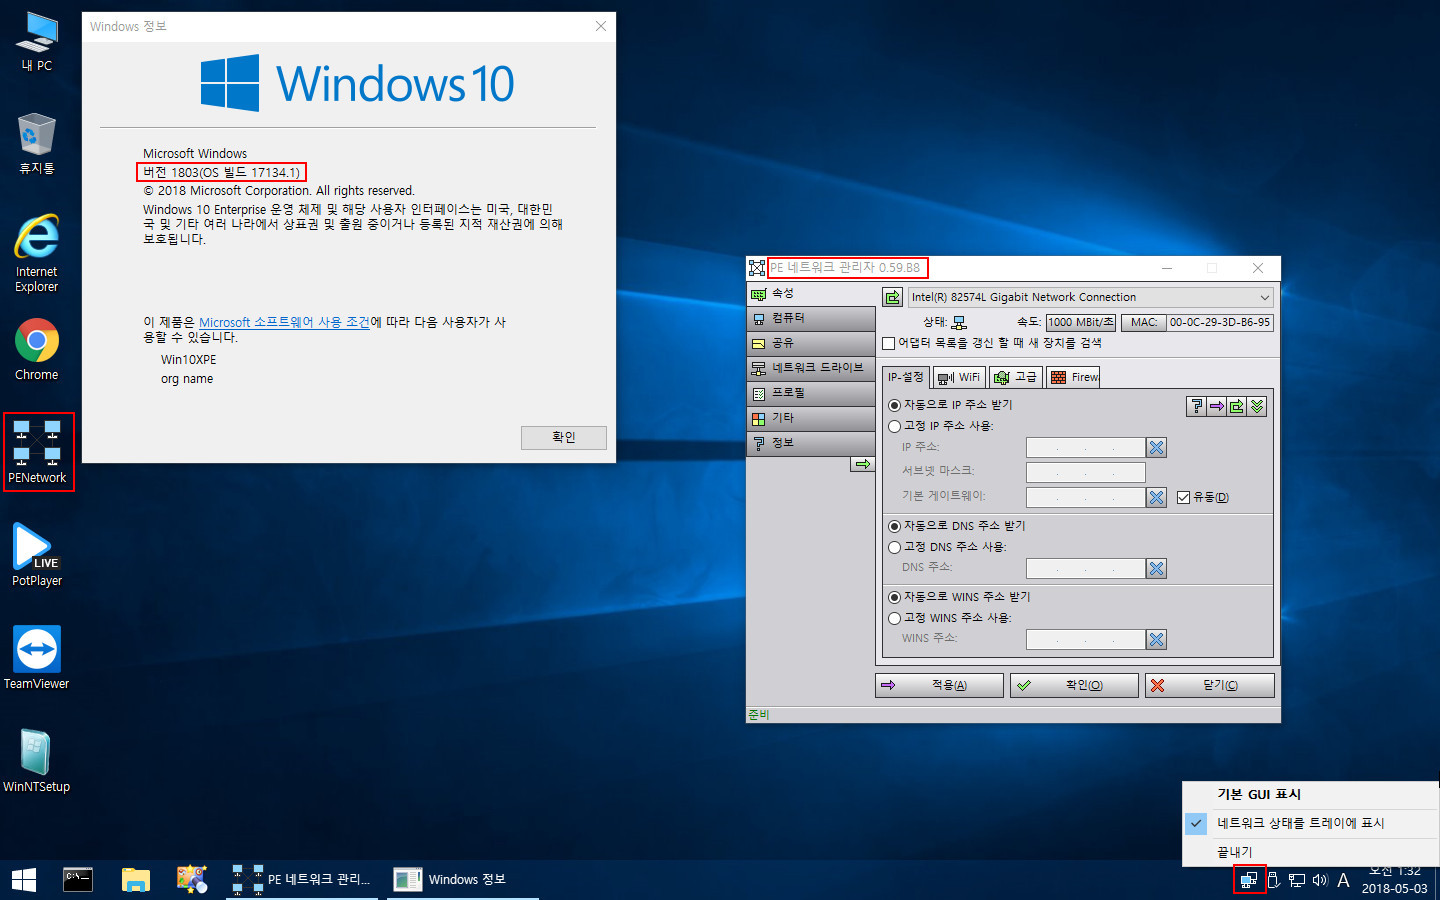Select 기본 GUI 표시 in tray menu
This screenshot has height=900, width=1440.
click(1310, 794)
